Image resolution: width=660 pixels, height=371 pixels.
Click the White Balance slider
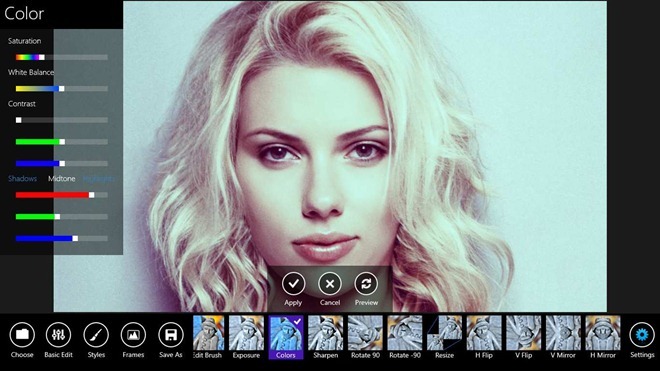click(61, 89)
